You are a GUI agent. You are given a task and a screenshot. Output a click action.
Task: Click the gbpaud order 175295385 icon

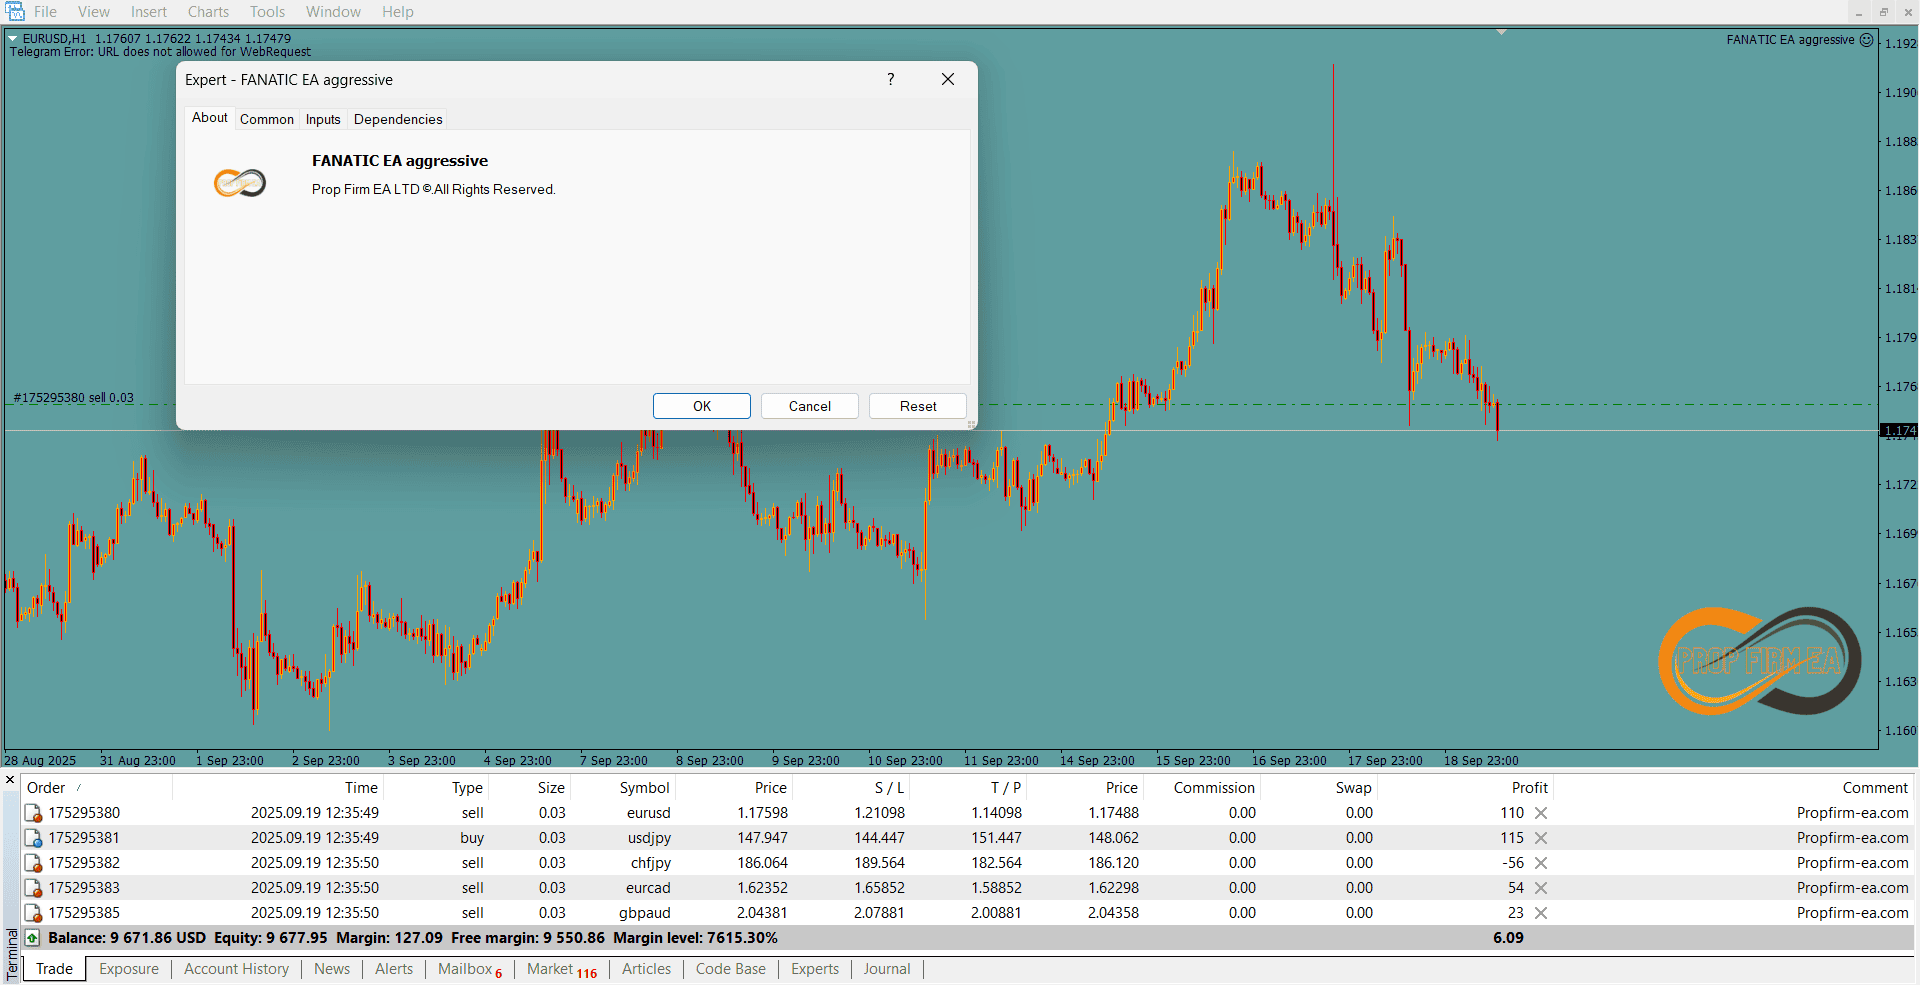[33, 913]
